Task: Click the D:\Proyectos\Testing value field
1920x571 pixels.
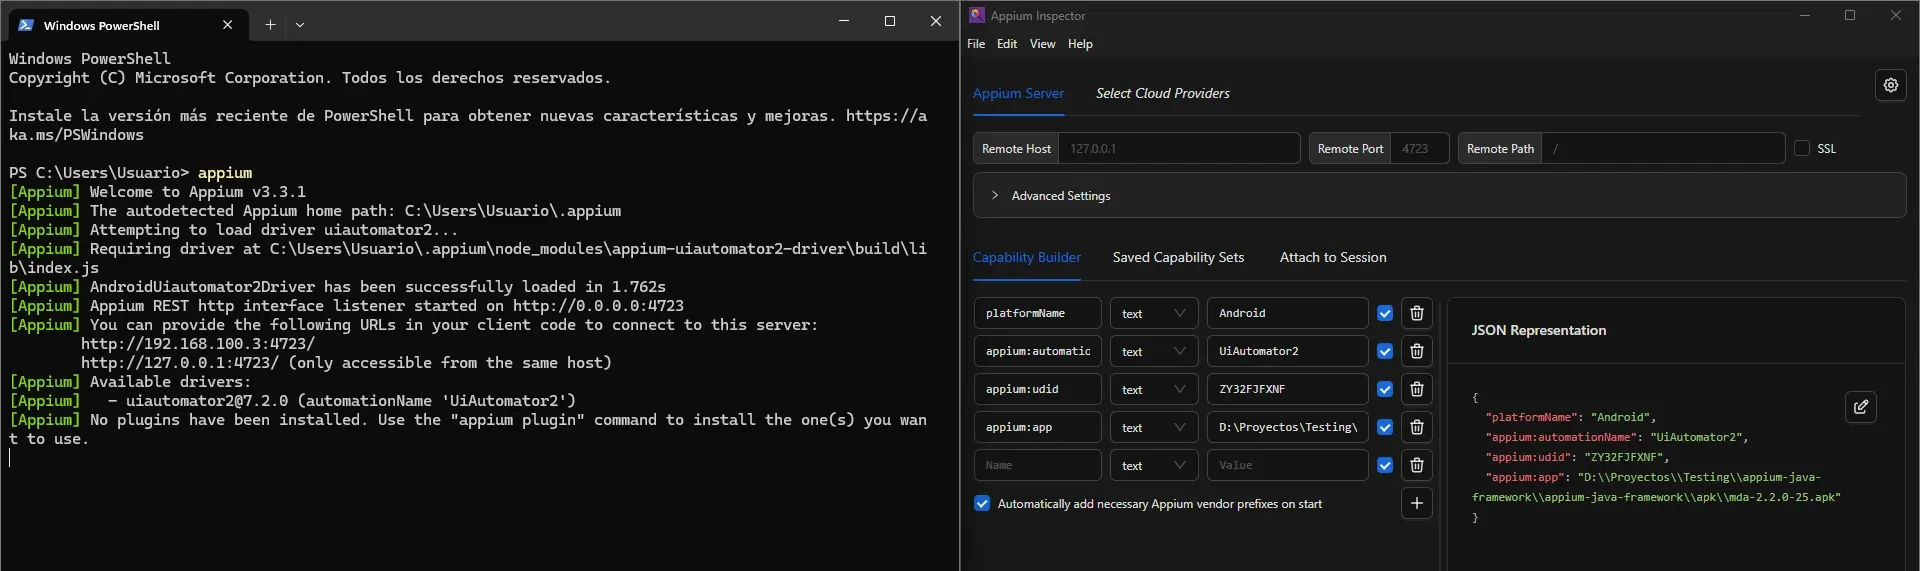Action: click(x=1287, y=427)
